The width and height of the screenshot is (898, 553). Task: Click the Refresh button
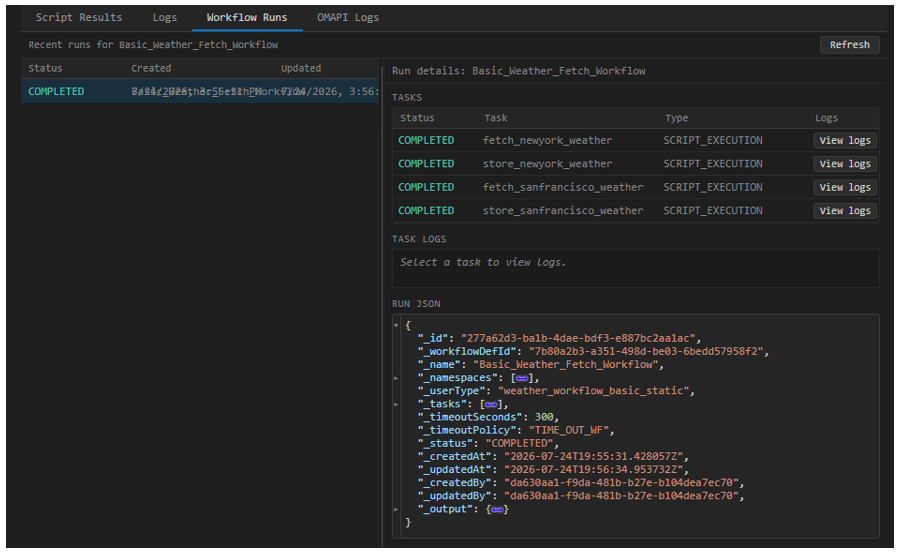coord(849,45)
